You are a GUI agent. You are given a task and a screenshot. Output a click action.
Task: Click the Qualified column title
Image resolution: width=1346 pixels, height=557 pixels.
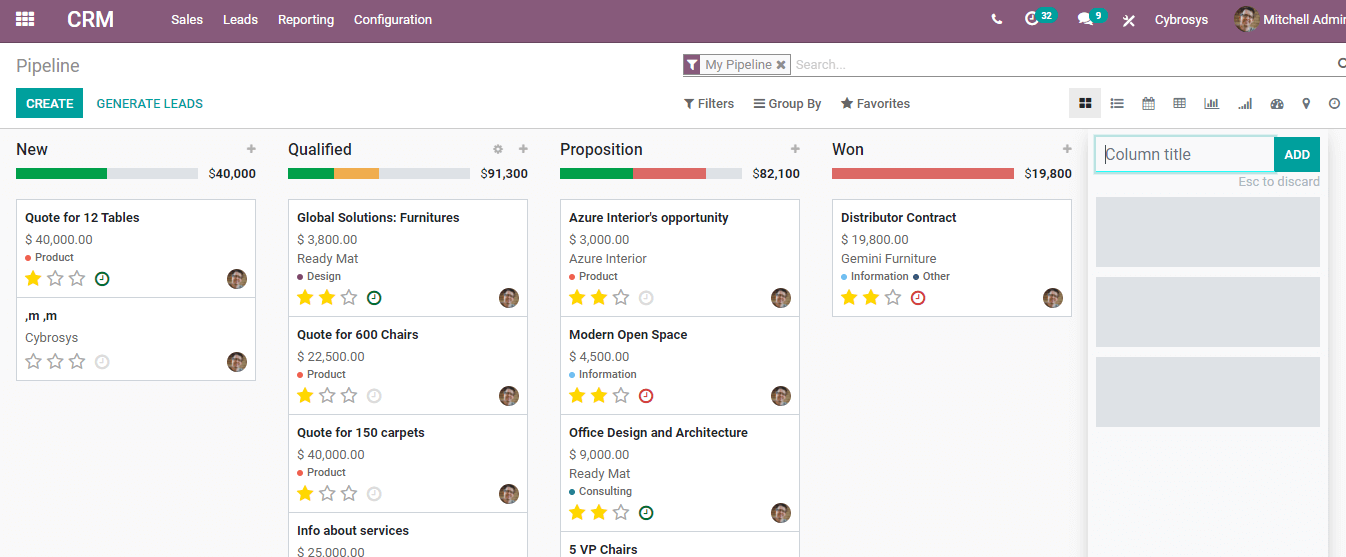320,150
